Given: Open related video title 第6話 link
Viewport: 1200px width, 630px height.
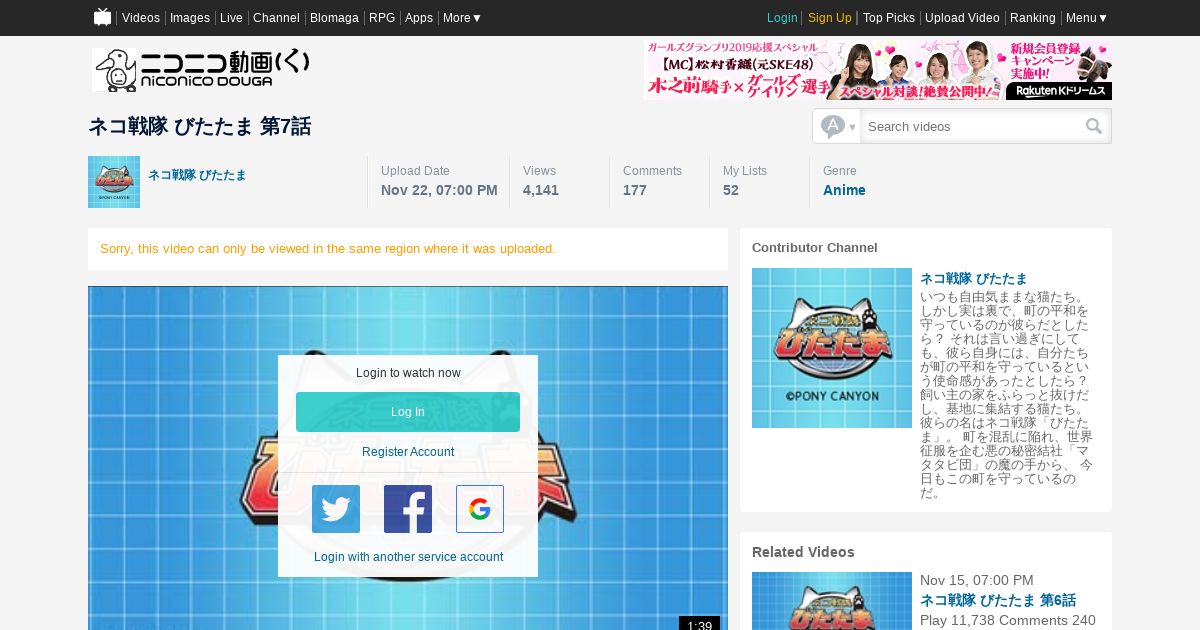Looking at the screenshot, I should pyautogui.click(x=998, y=600).
